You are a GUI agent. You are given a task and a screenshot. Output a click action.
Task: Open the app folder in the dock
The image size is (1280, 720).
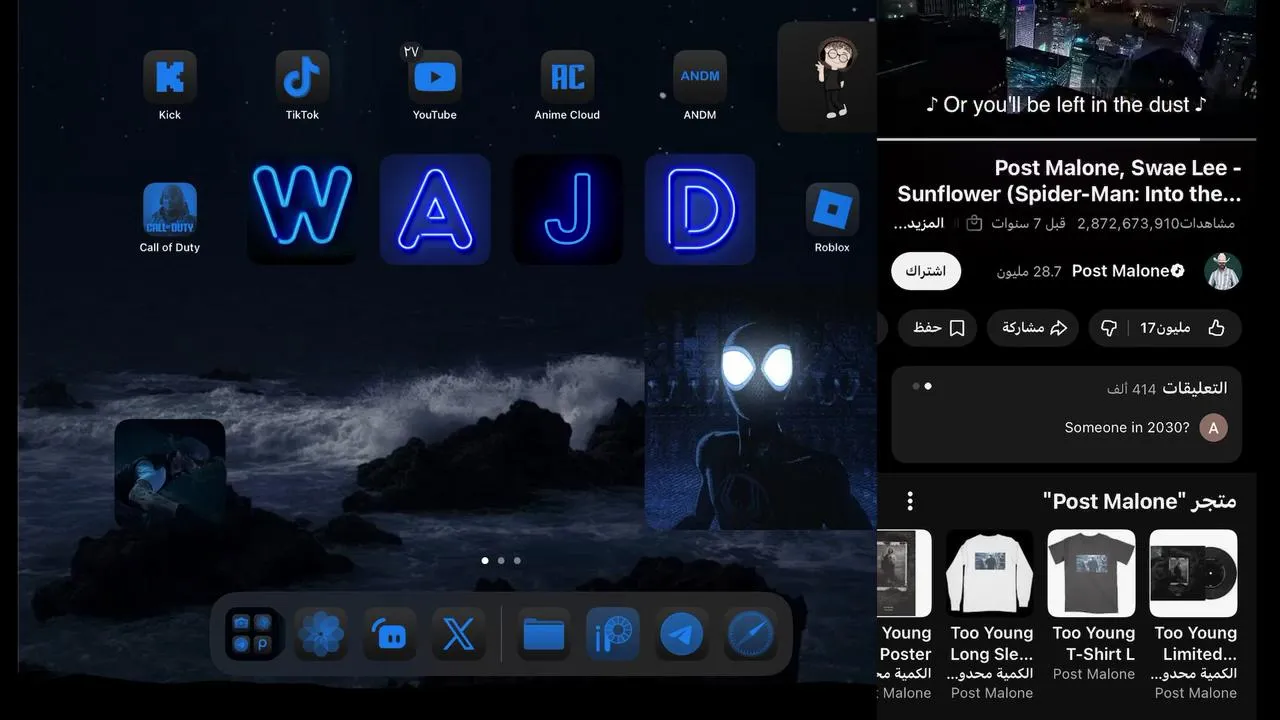252,634
